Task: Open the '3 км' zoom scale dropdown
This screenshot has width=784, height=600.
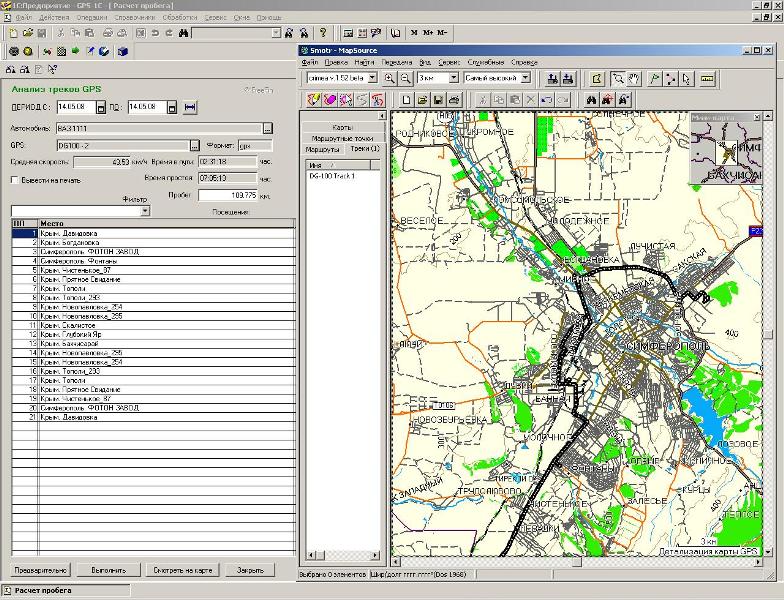Action: pos(454,78)
